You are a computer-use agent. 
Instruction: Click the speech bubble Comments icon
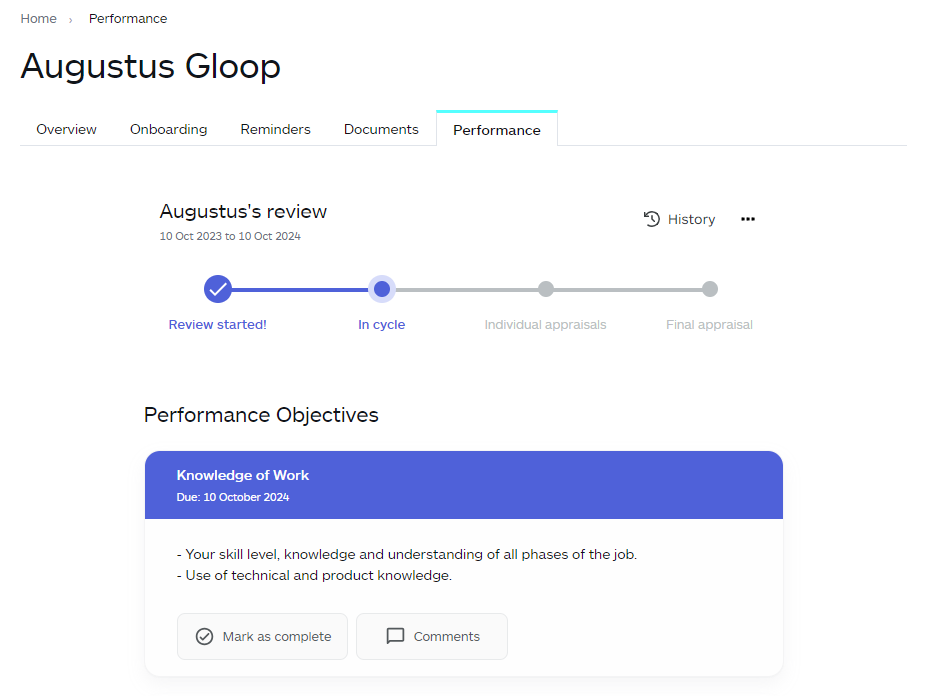tap(395, 636)
